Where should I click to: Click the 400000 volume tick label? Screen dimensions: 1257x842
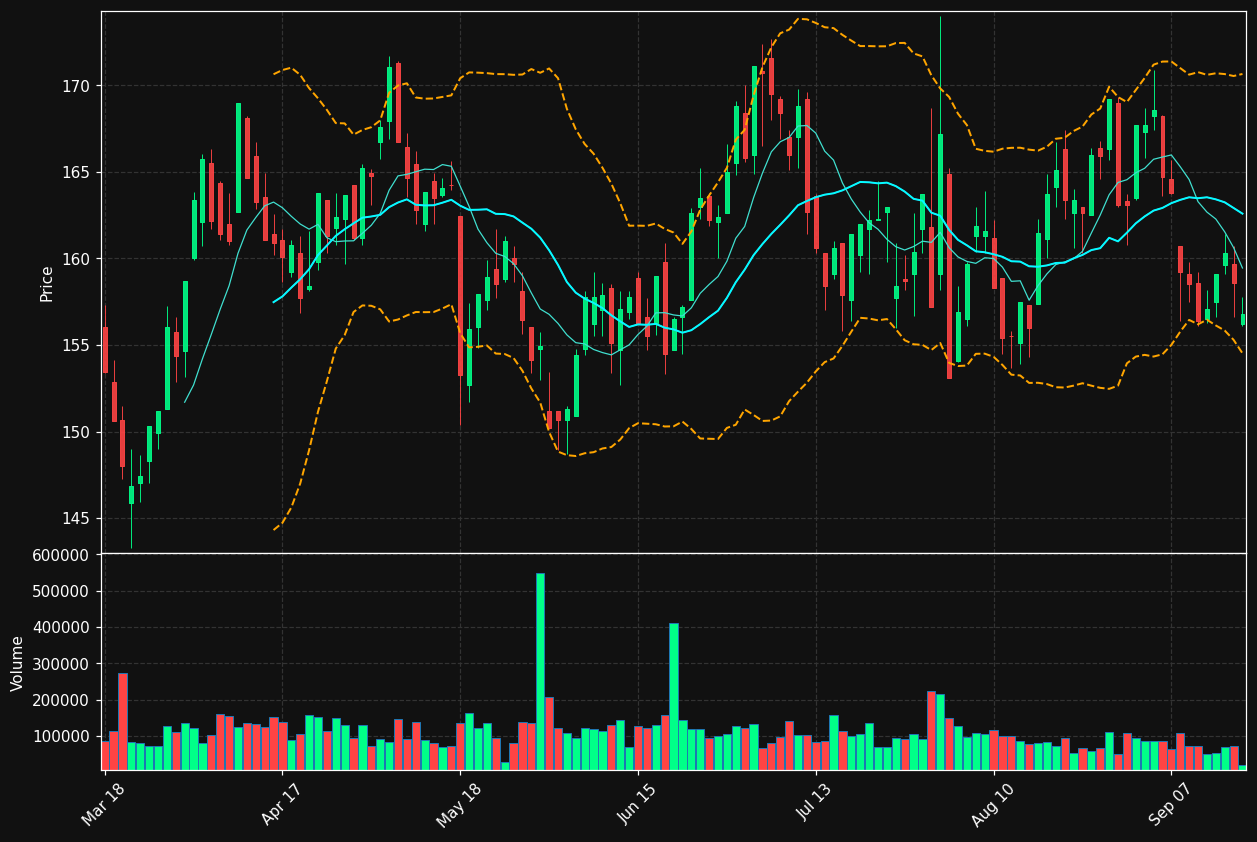coord(60,628)
